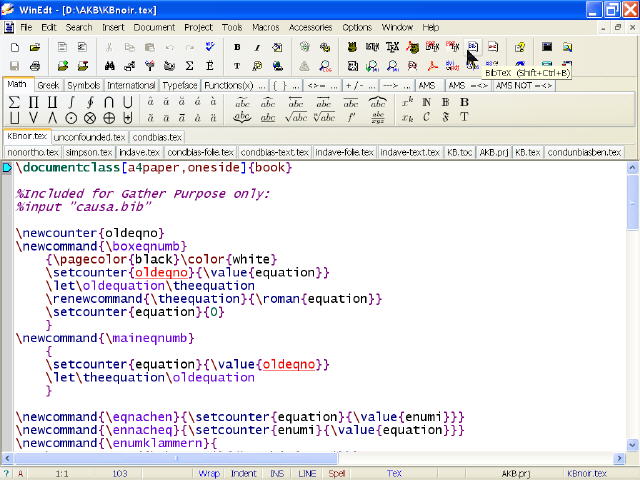Switch to the unconfounded.tex document tab
This screenshot has height=480, width=640.
90,137
